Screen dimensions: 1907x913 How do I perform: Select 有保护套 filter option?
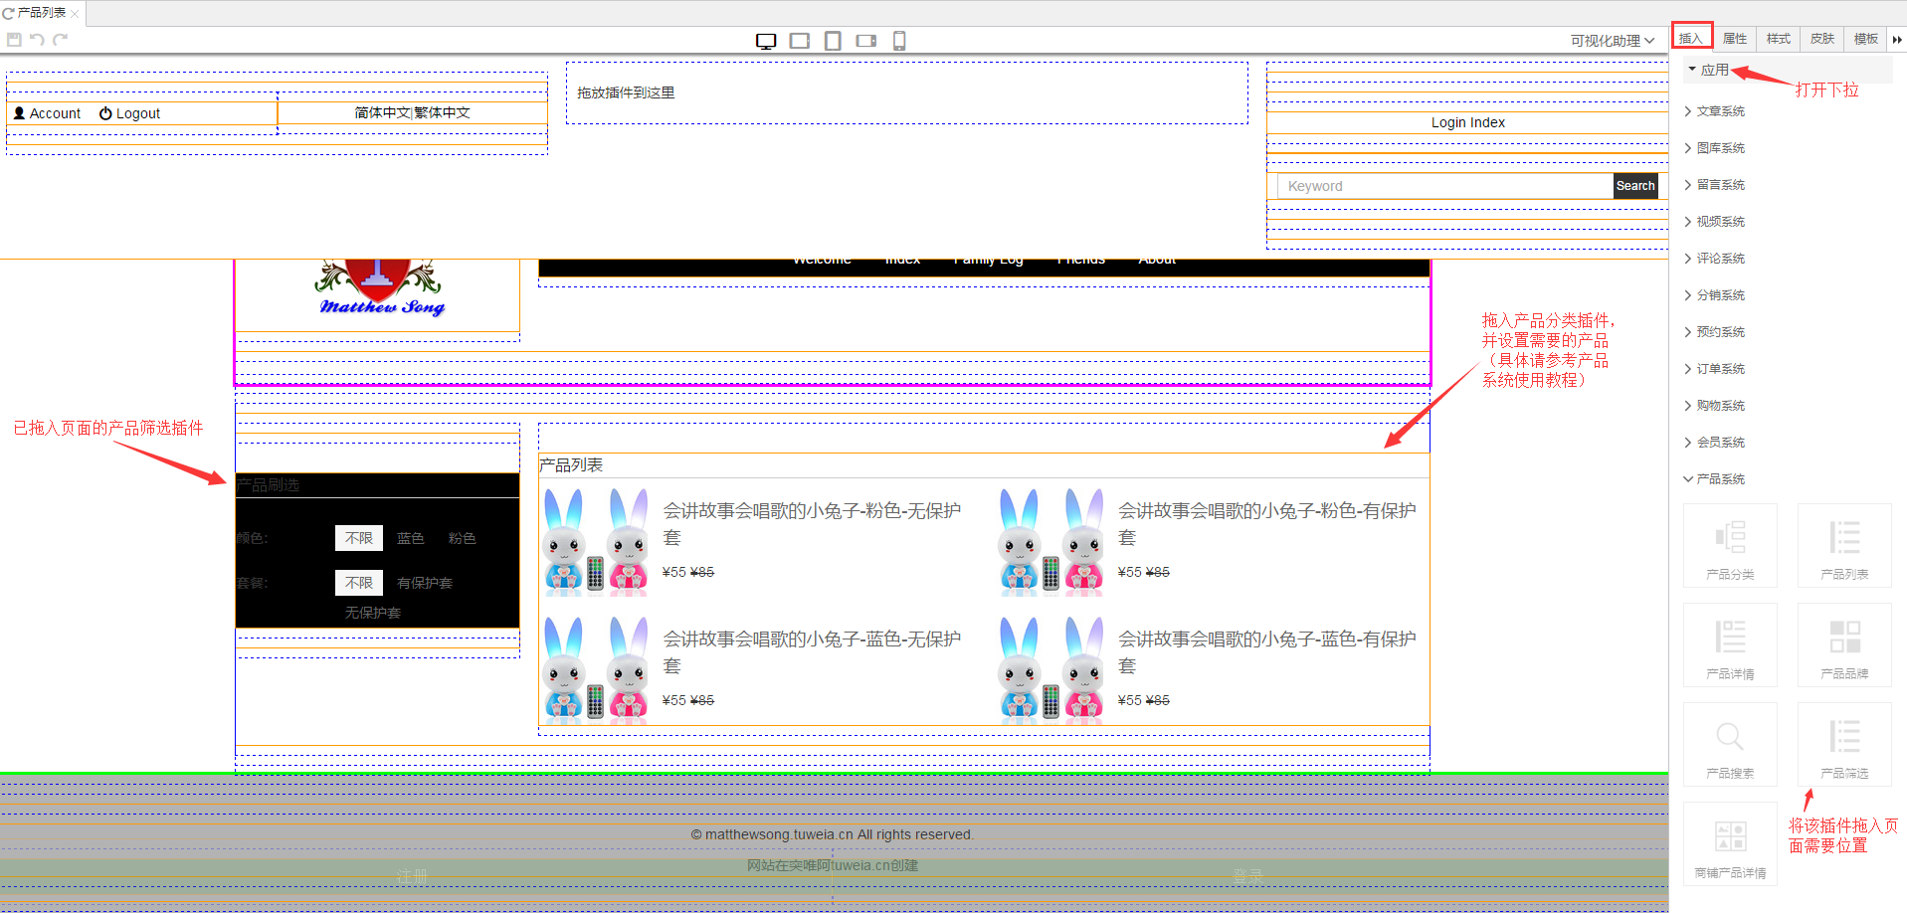point(425,583)
